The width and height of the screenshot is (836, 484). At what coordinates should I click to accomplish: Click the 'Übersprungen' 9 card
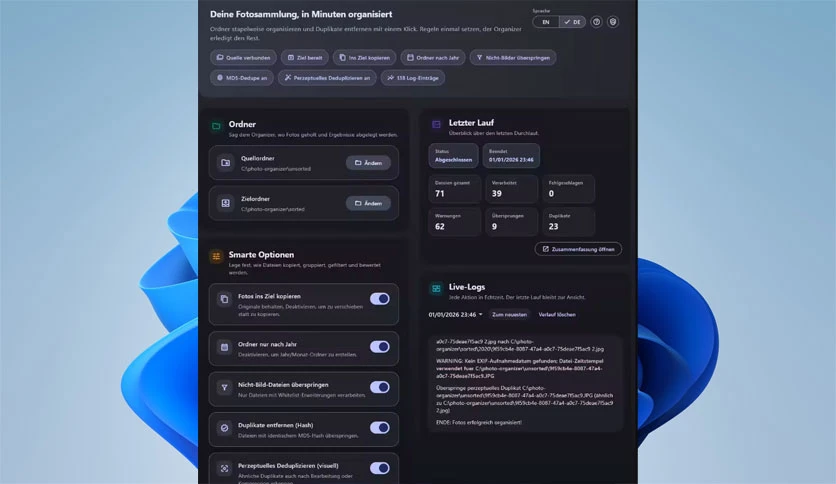(x=511, y=222)
